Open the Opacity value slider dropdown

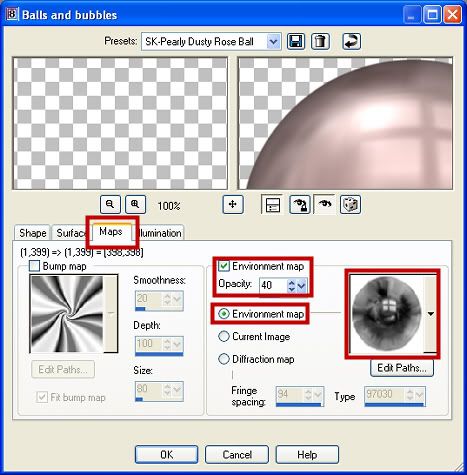(302, 286)
